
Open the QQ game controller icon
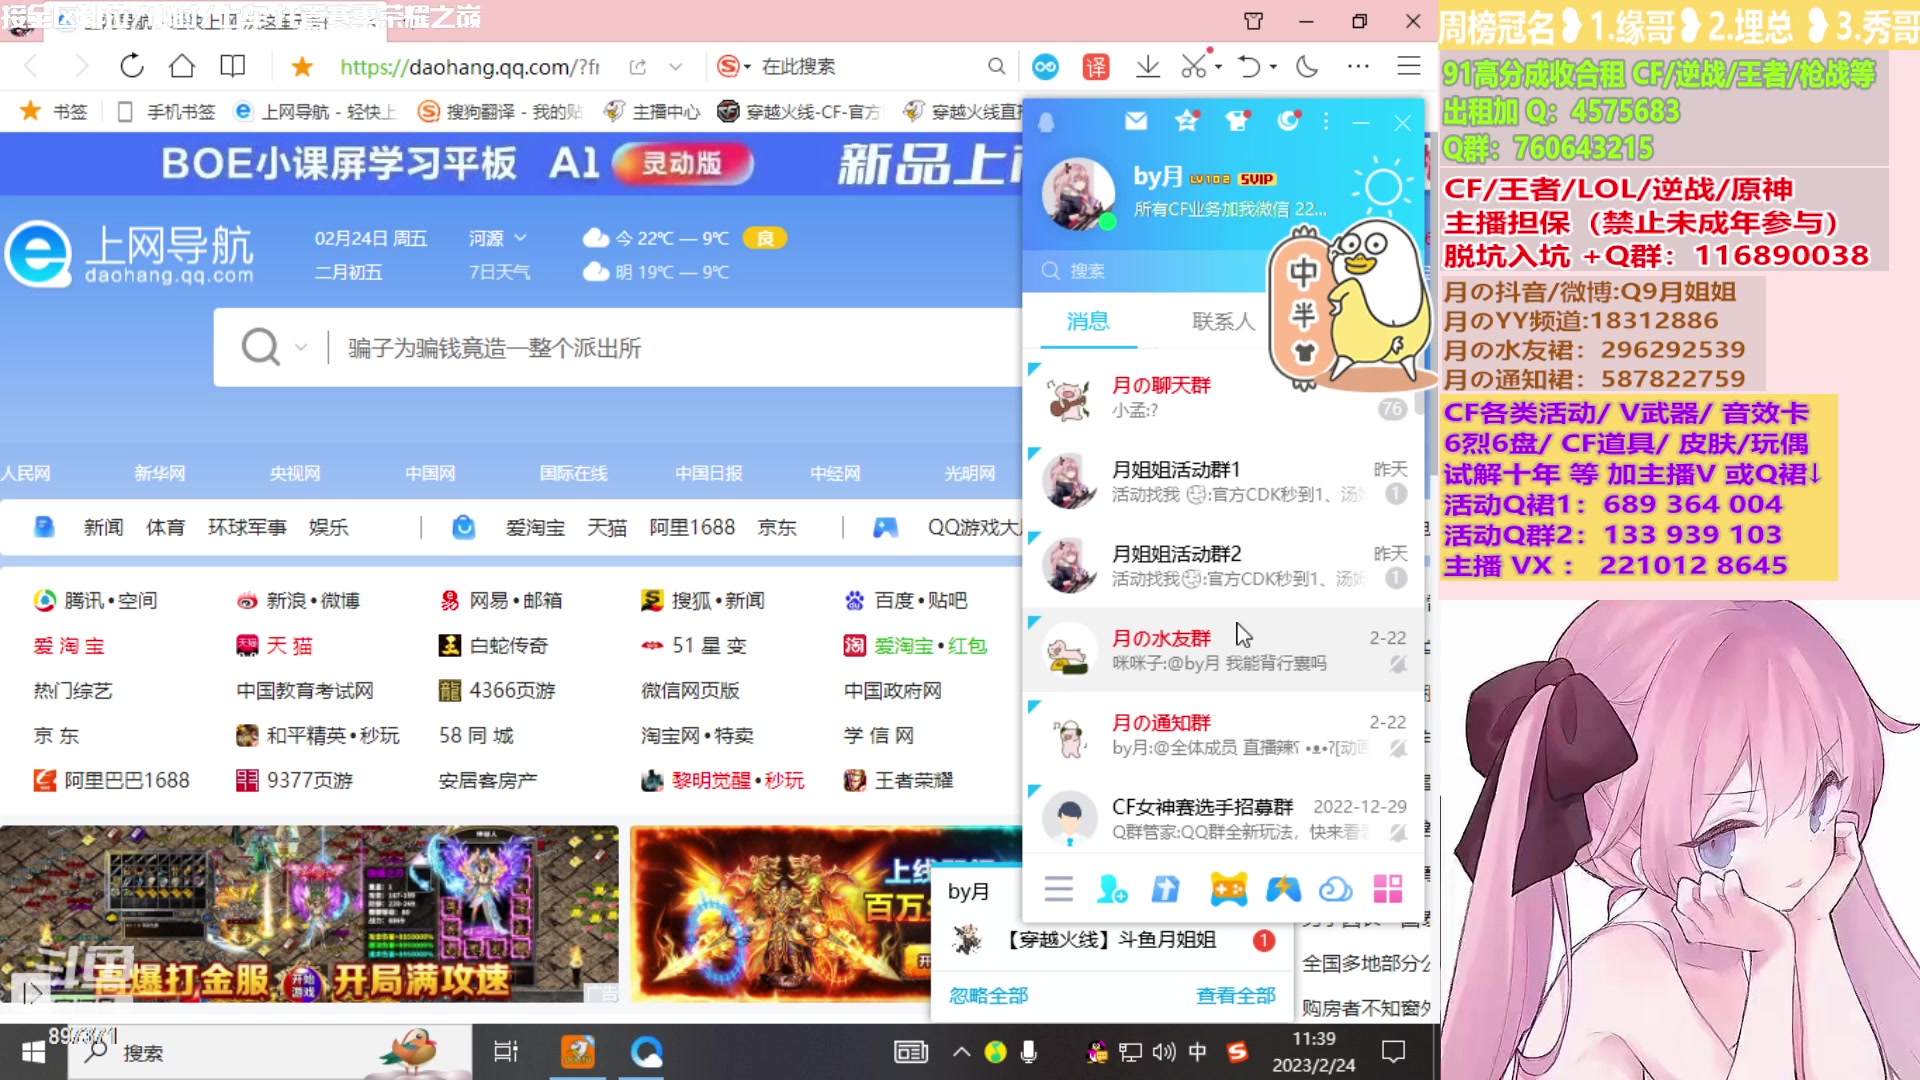tap(1229, 889)
